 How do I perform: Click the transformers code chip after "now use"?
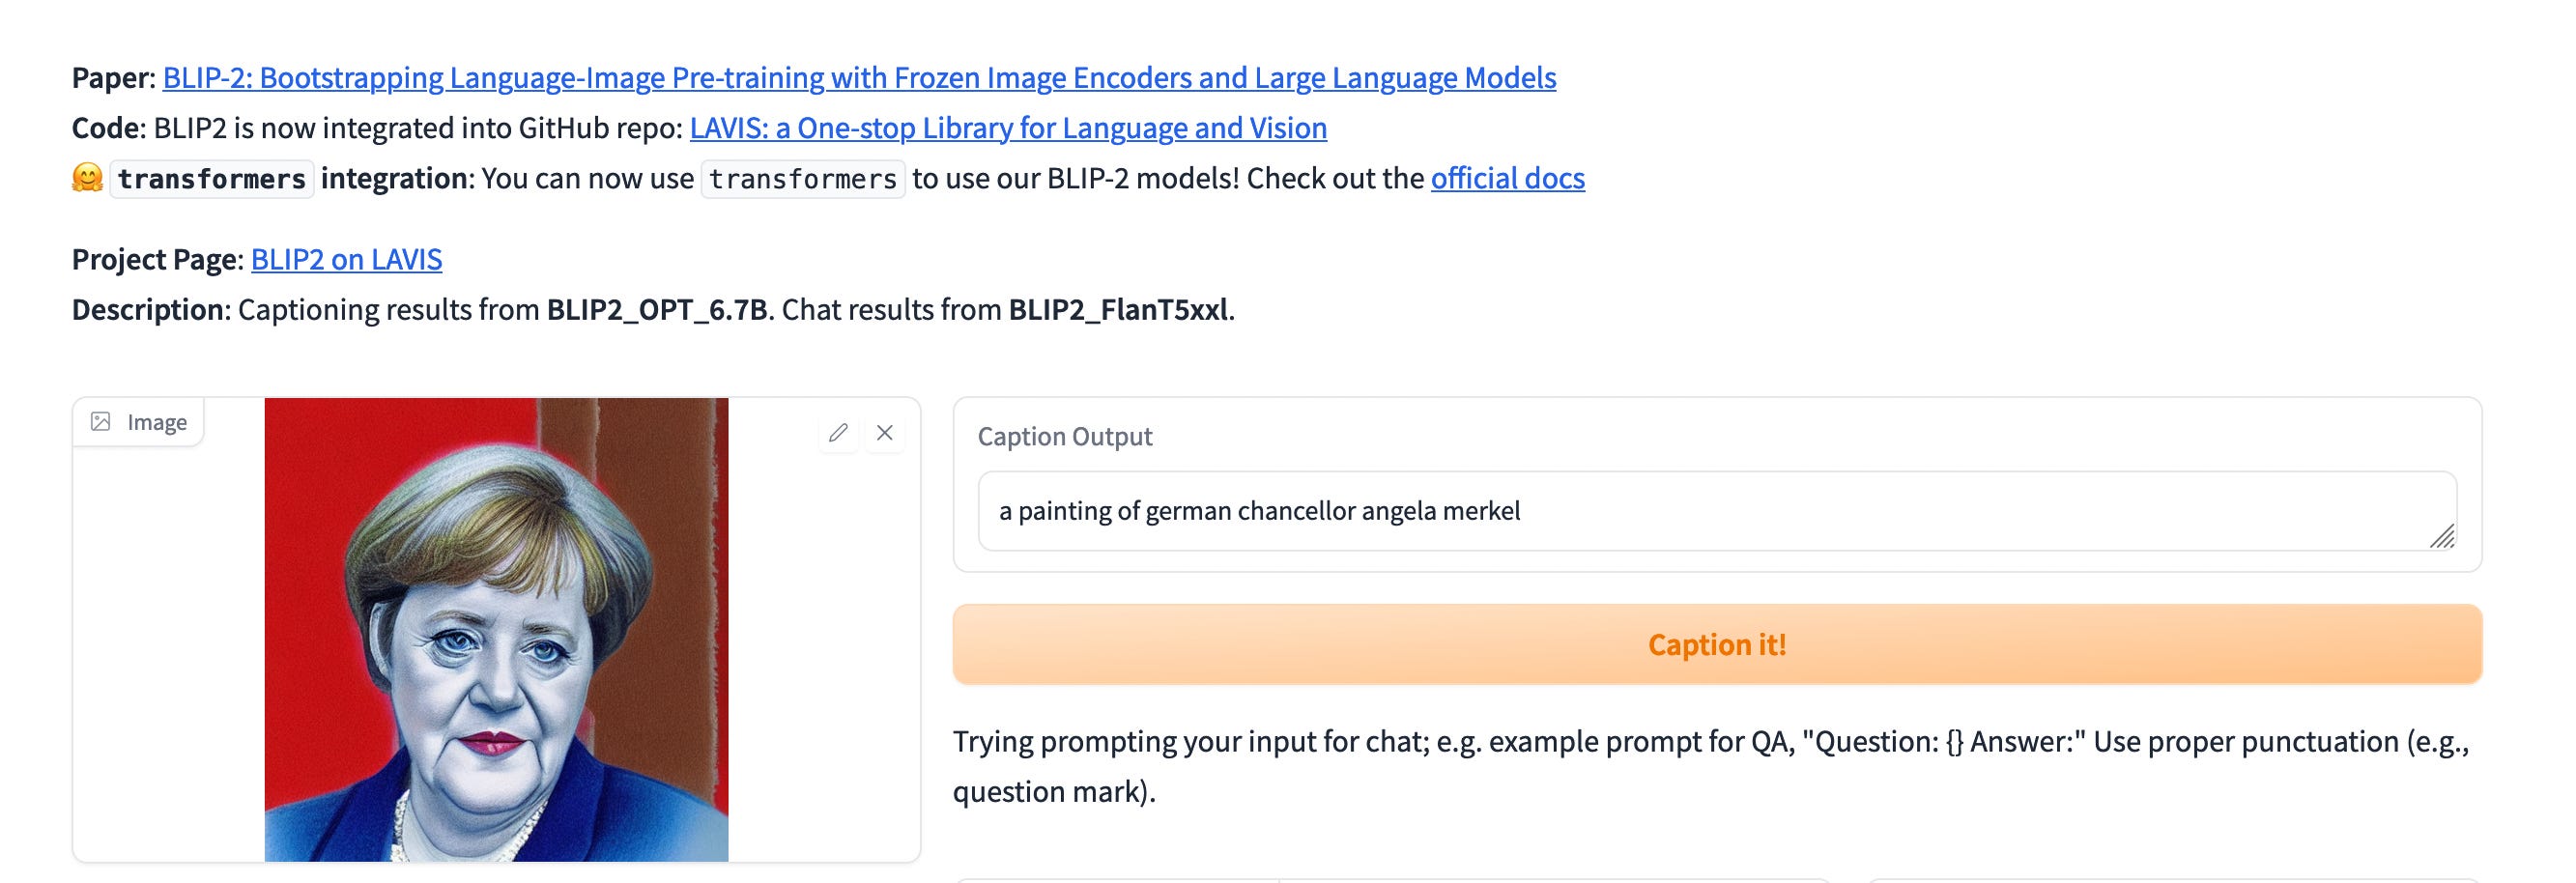pyautogui.click(x=803, y=179)
